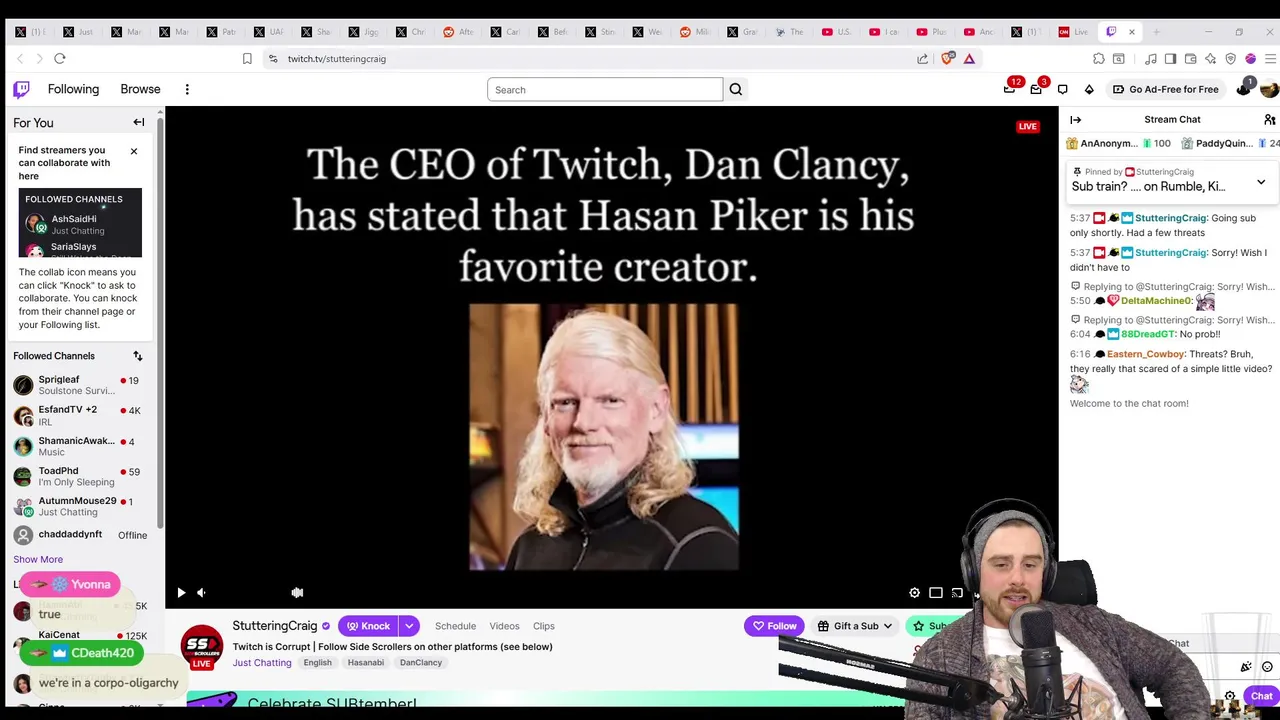
Task: Click Eastern_Cowboy username in chat
Action: [x=1145, y=354]
